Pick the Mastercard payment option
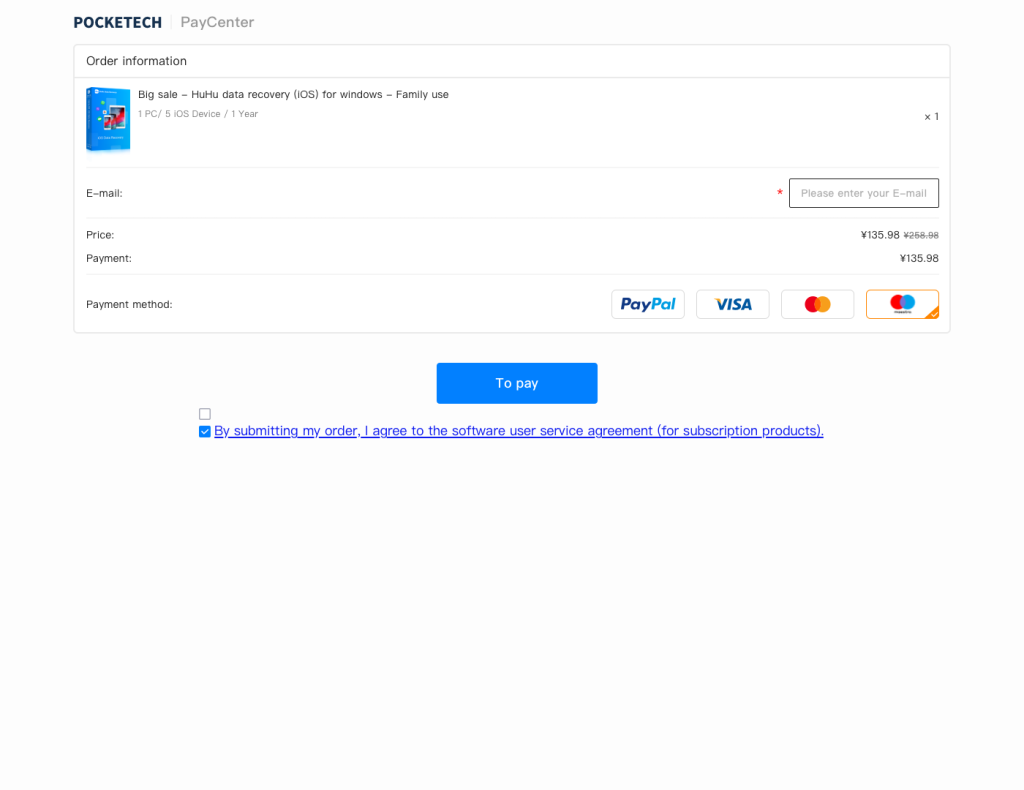The width and height of the screenshot is (1024, 790). (817, 304)
